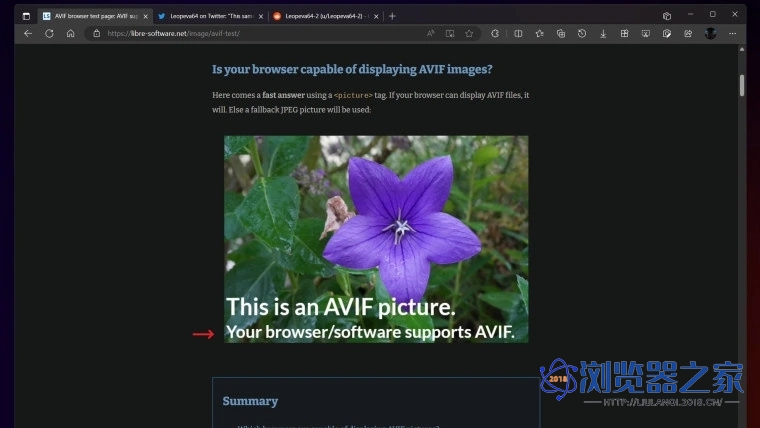This screenshot has width=760, height=428.
Task: Click the scrollbar up arrow
Action: (x=742, y=49)
